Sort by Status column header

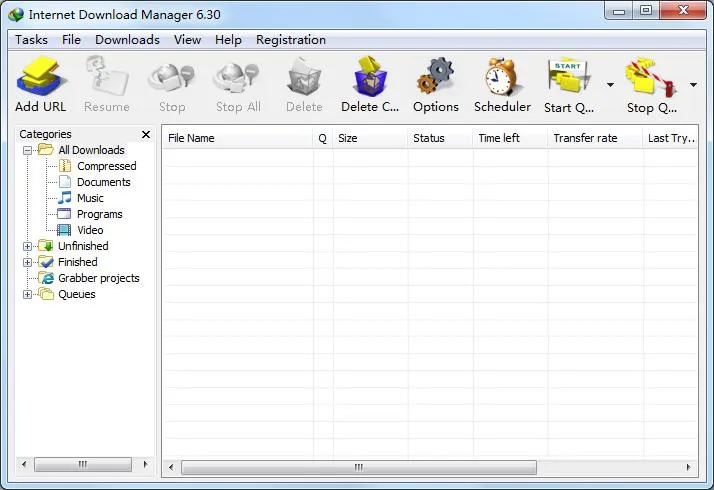point(440,138)
